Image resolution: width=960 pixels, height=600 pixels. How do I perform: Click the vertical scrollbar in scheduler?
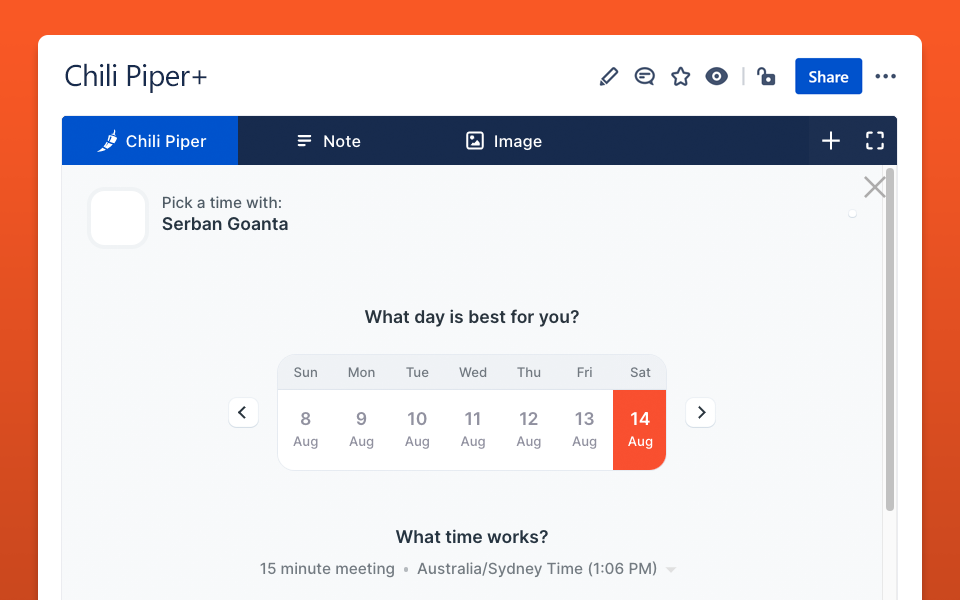click(890, 340)
